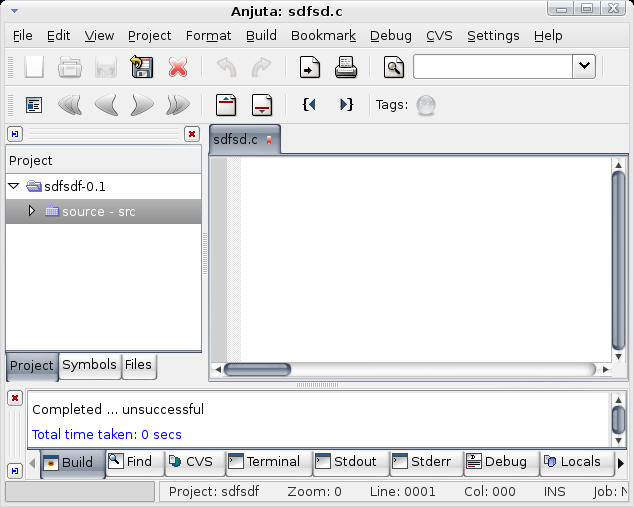Image resolution: width=634 pixels, height=507 pixels.
Task: Click the message pane vertical scrollbar
Action: 618,420
